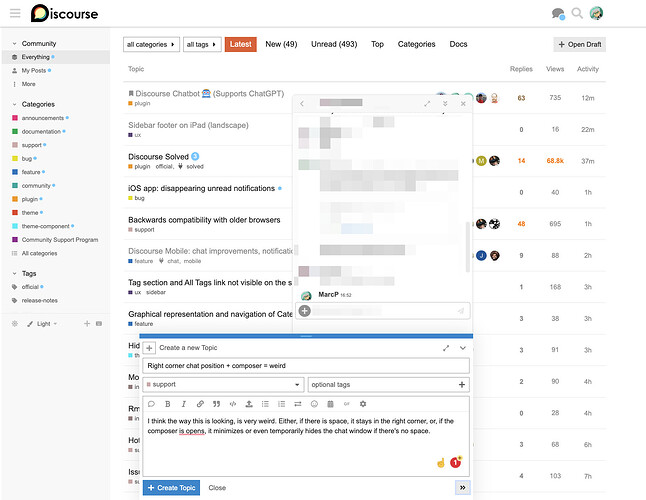Insert bulleted list in composer
Image resolution: width=646 pixels, height=500 pixels.
click(x=265, y=404)
